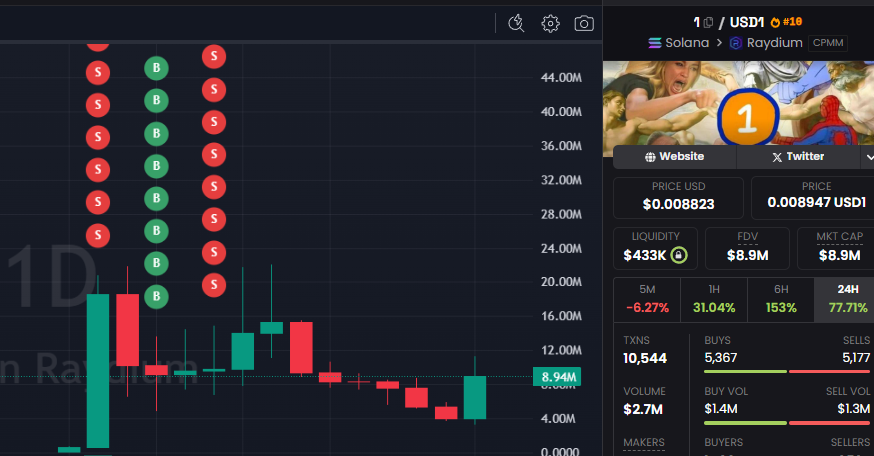
Task: Click the liquidity lock icon
Action: pos(679,255)
